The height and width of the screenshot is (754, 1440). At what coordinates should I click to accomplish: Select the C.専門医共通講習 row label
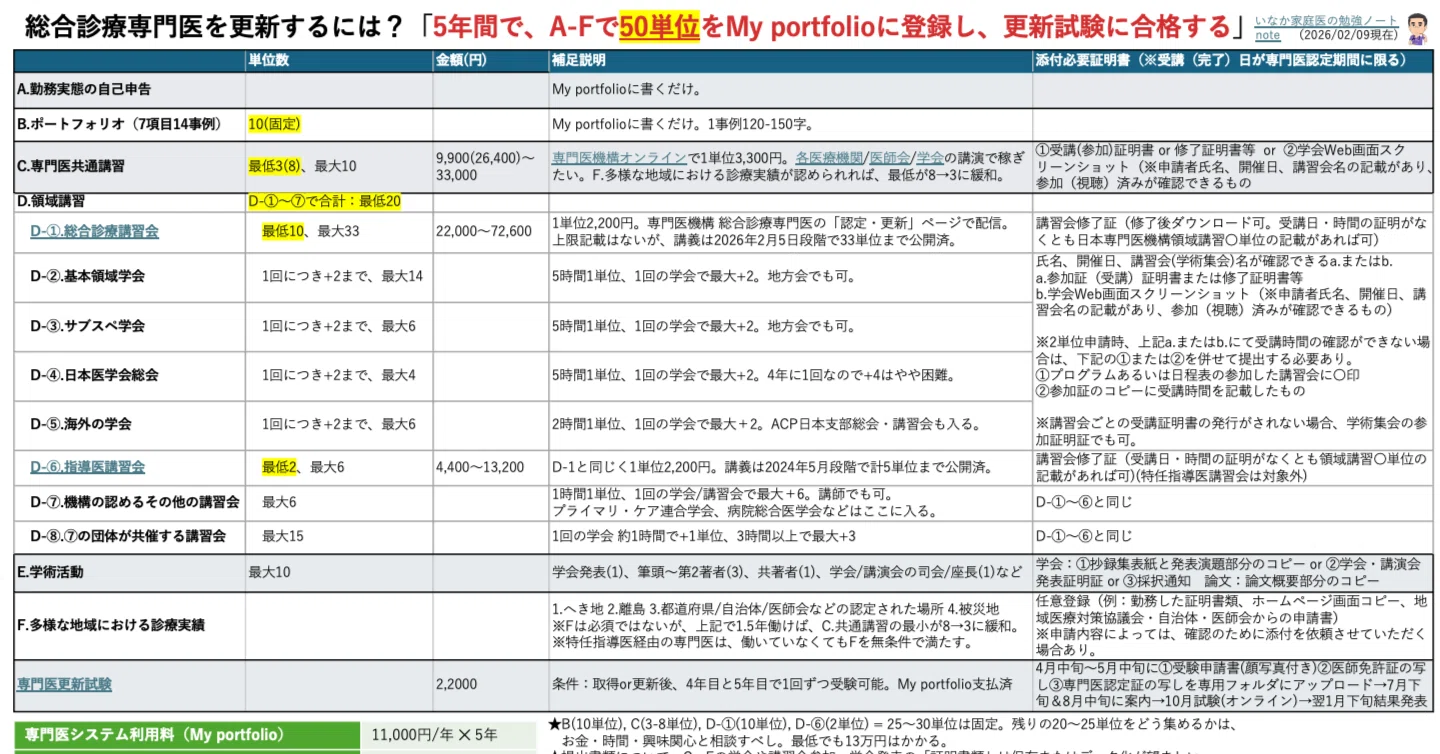(x=70, y=165)
